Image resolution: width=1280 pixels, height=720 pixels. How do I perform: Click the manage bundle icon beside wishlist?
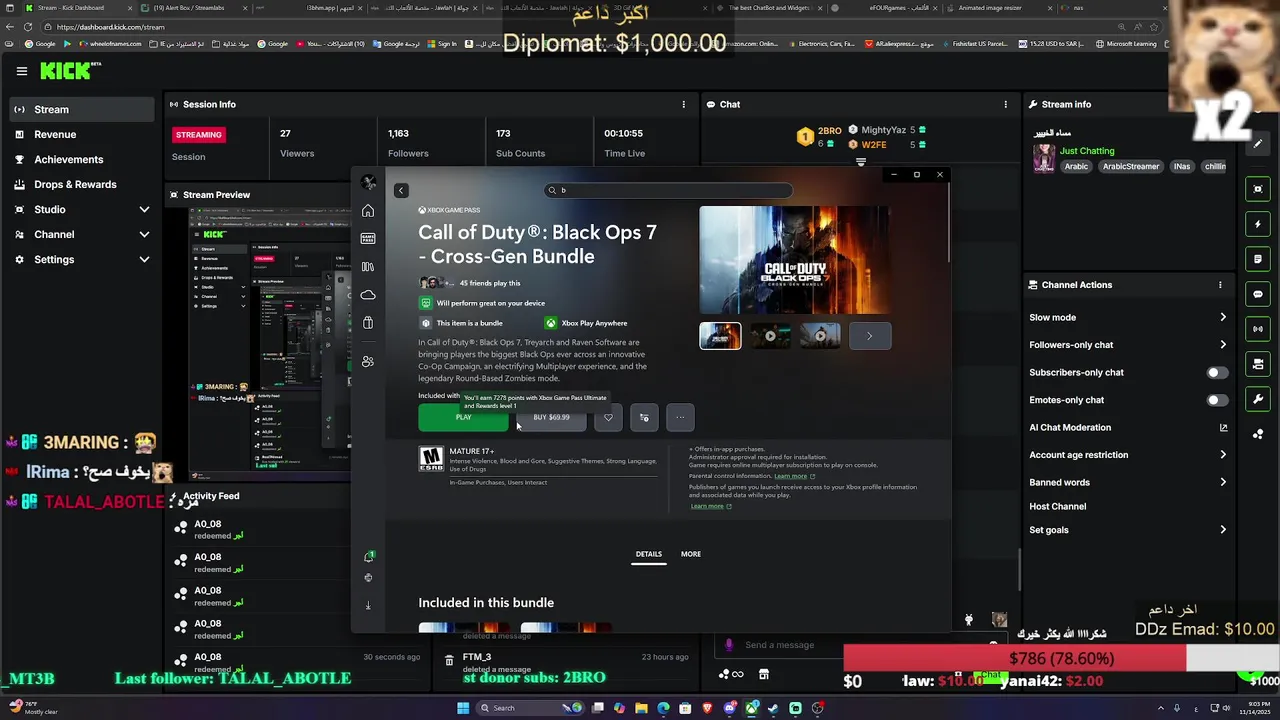click(644, 417)
